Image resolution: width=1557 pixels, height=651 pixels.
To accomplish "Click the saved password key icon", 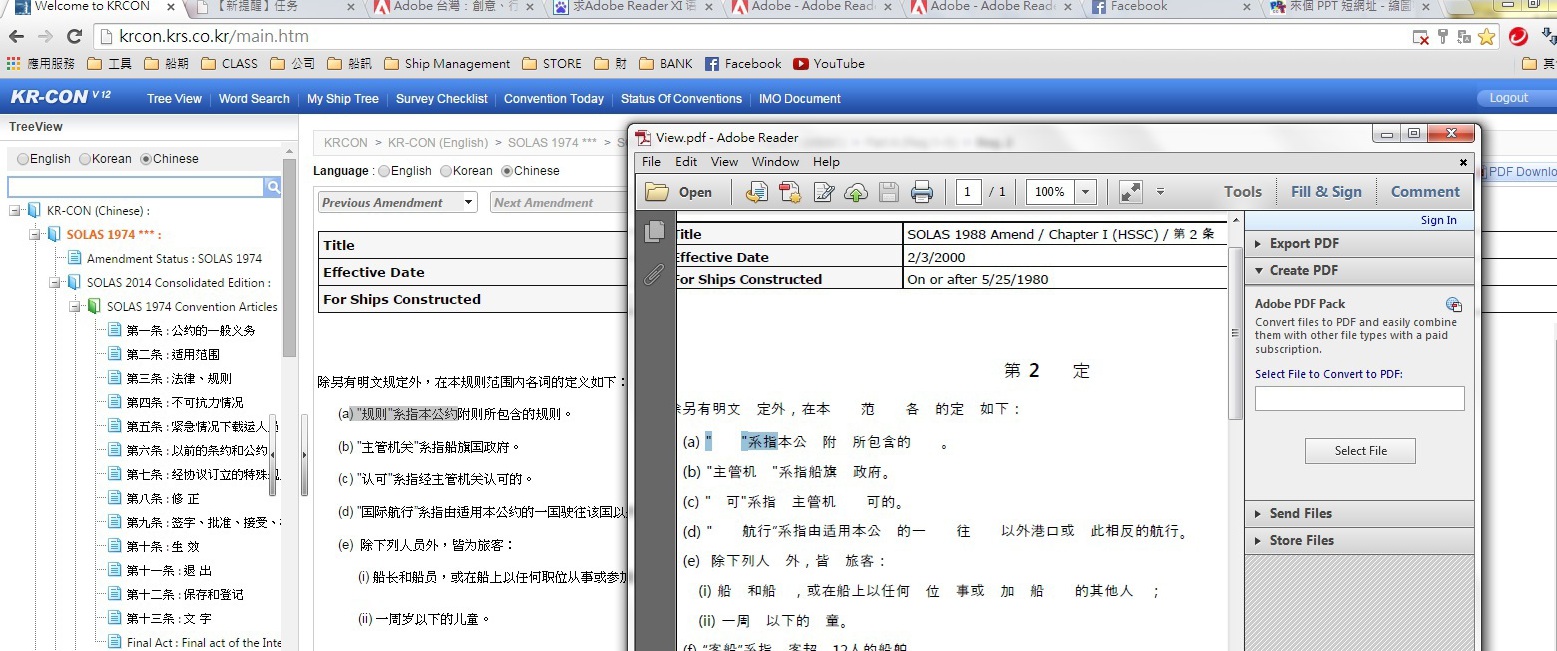I will (1443, 37).
